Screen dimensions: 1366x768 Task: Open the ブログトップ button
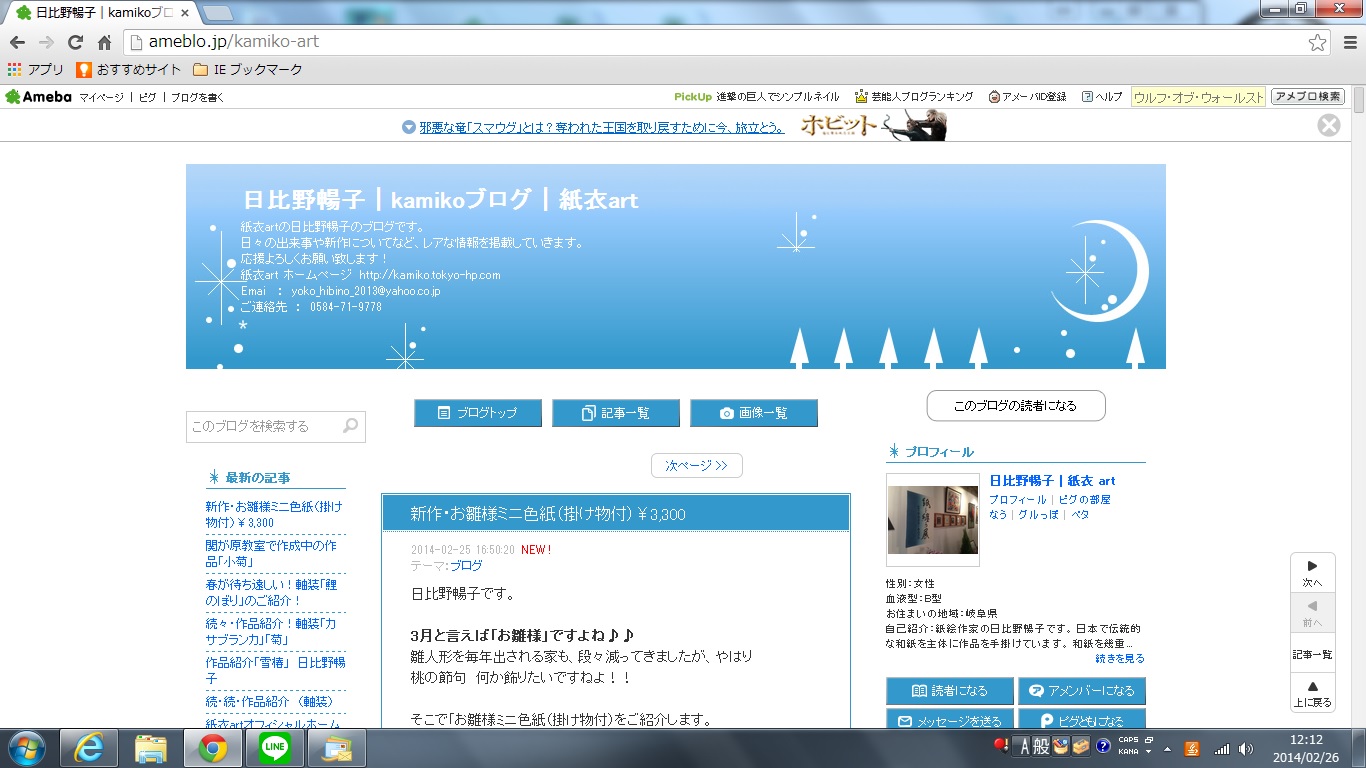(478, 413)
